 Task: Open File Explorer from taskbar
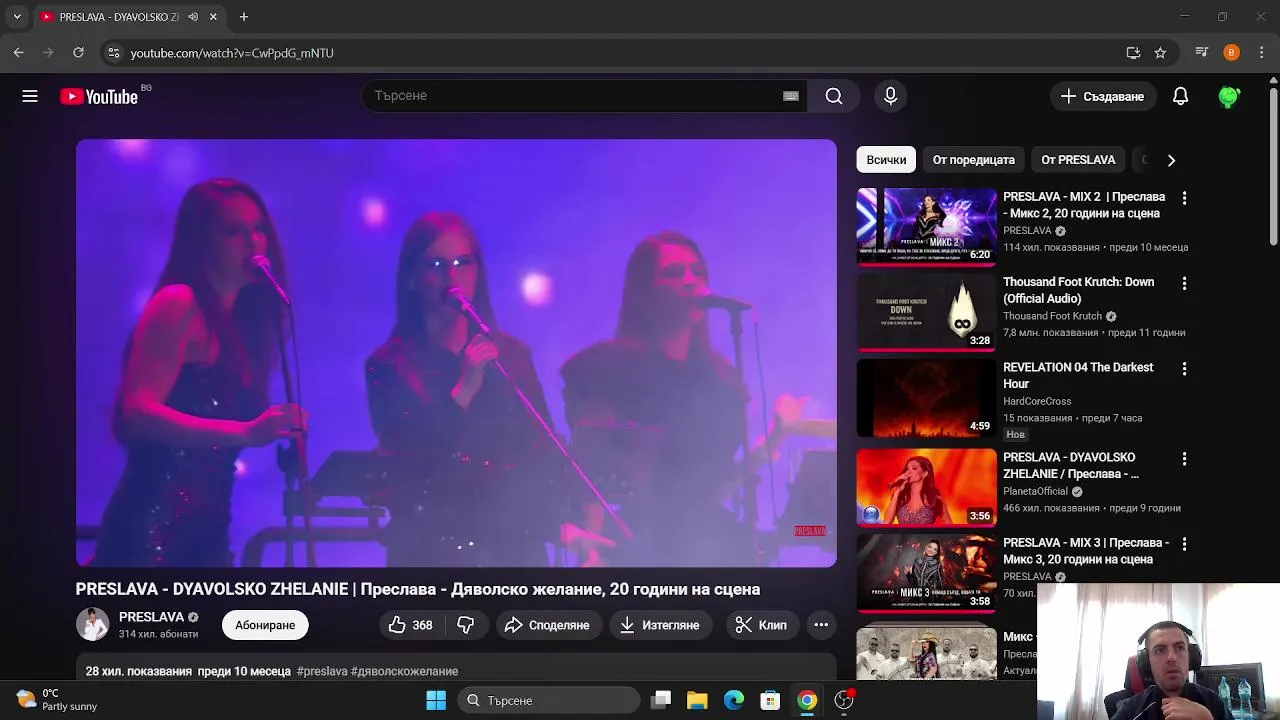click(x=697, y=700)
